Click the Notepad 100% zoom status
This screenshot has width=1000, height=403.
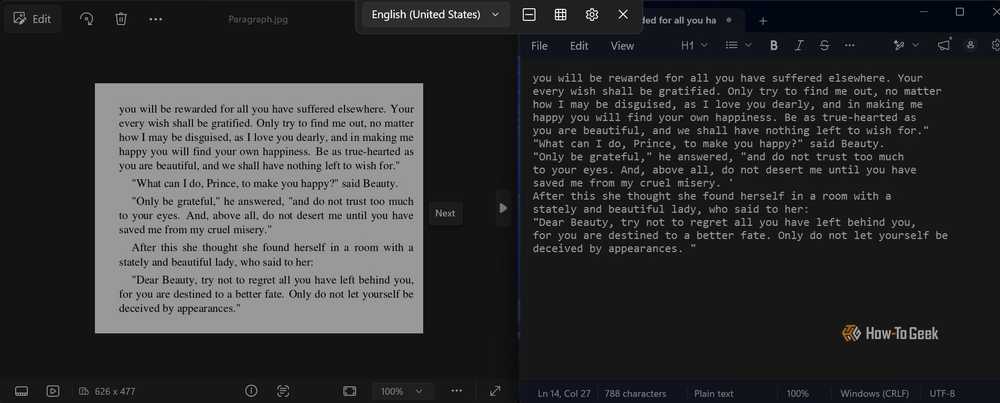tap(797, 393)
